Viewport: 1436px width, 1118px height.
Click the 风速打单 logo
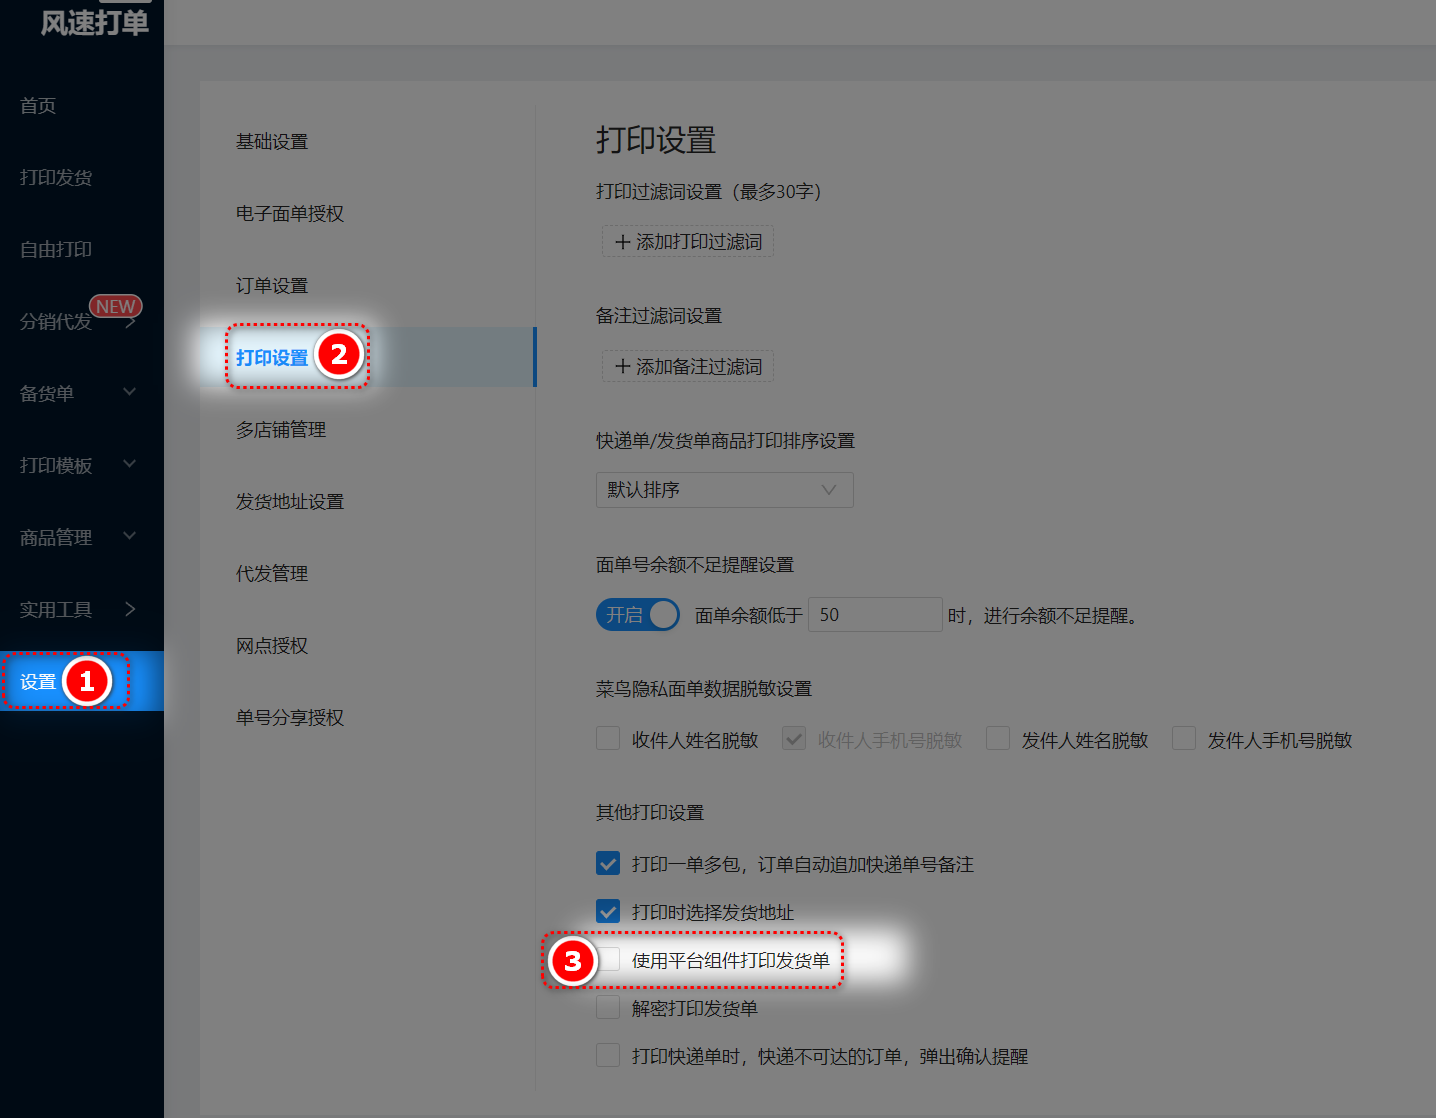(x=94, y=22)
